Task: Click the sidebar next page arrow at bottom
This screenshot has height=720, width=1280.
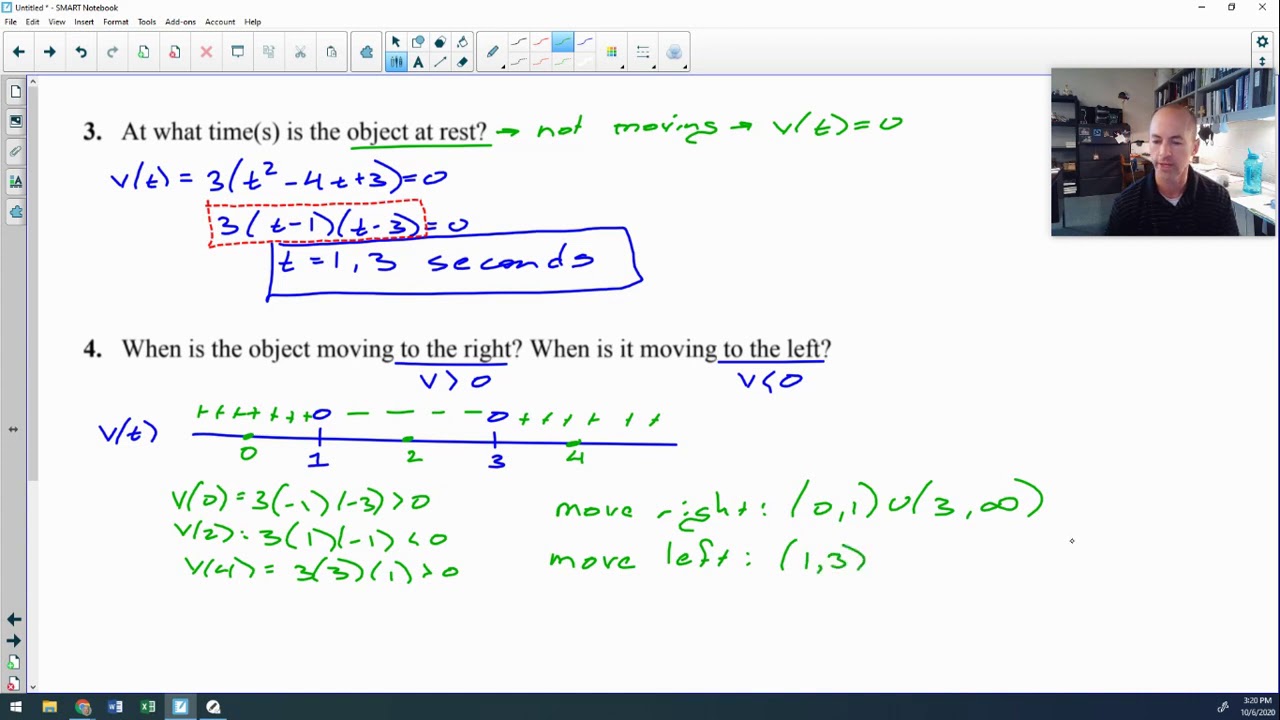Action: pyautogui.click(x=14, y=641)
